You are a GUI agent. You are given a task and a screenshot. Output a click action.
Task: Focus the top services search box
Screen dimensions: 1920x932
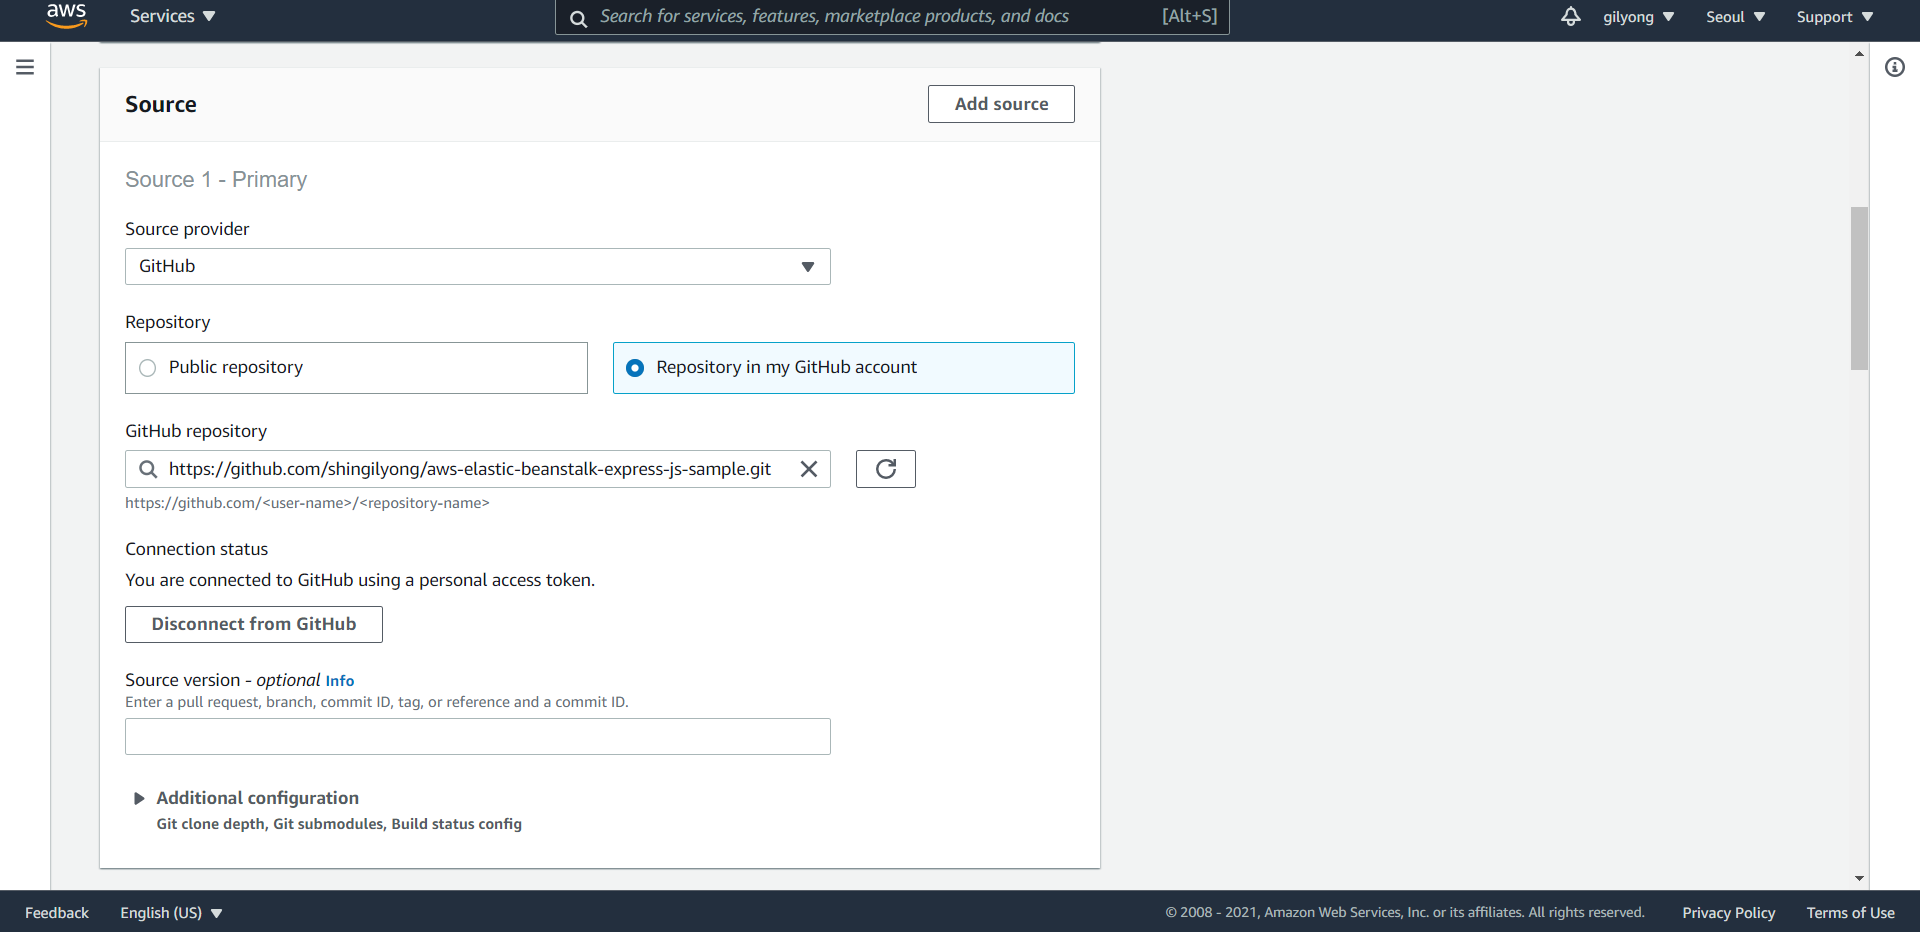[x=892, y=17]
